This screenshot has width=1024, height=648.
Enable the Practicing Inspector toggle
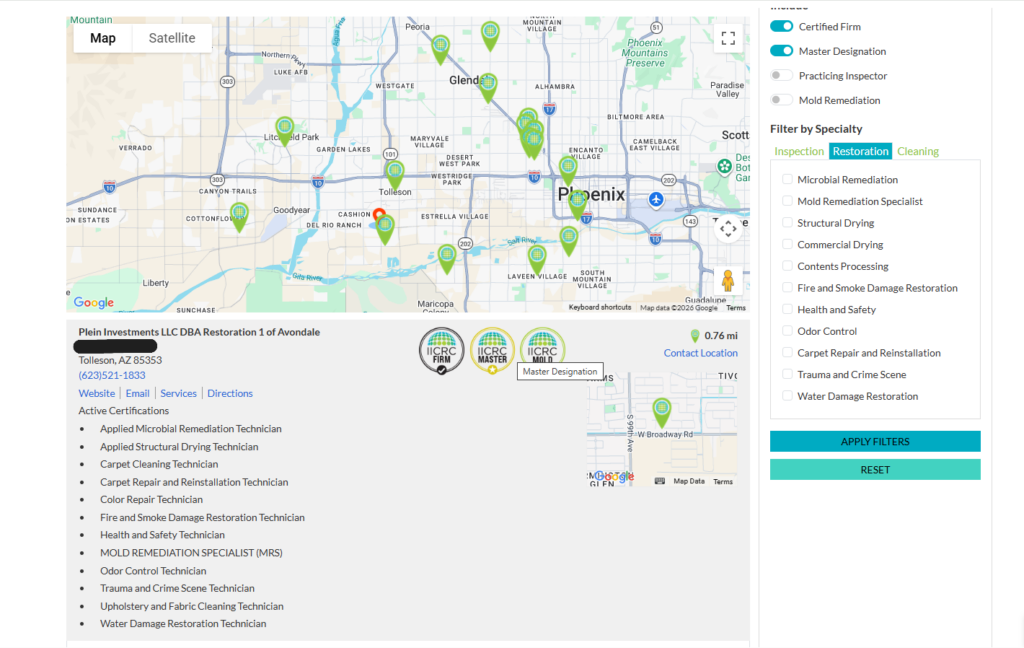click(x=781, y=75)
